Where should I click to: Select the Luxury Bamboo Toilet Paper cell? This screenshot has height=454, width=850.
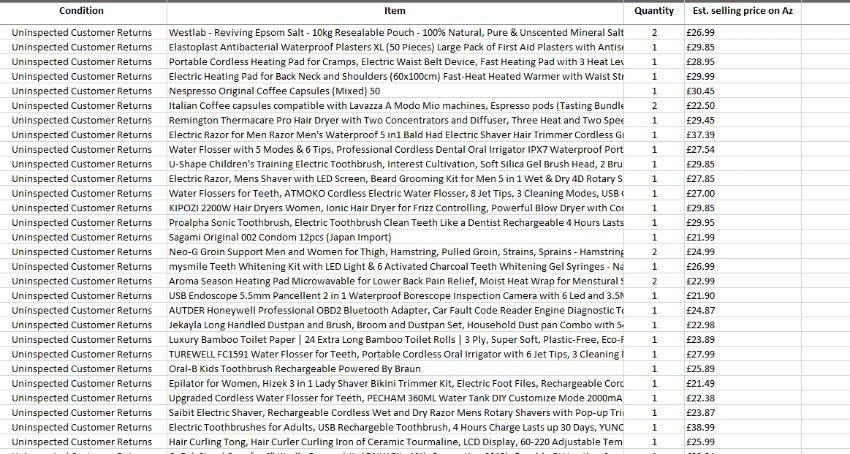tap(395, 339)
